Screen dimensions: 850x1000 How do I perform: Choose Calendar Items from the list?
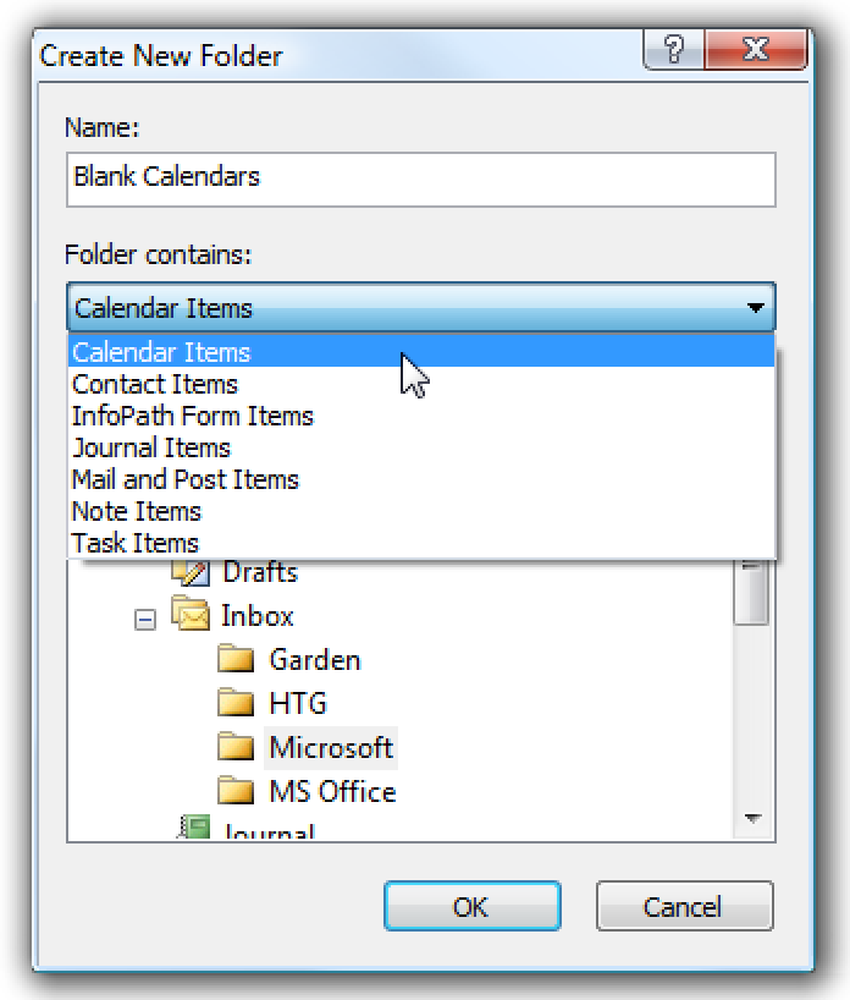click(x=421, y=351)
